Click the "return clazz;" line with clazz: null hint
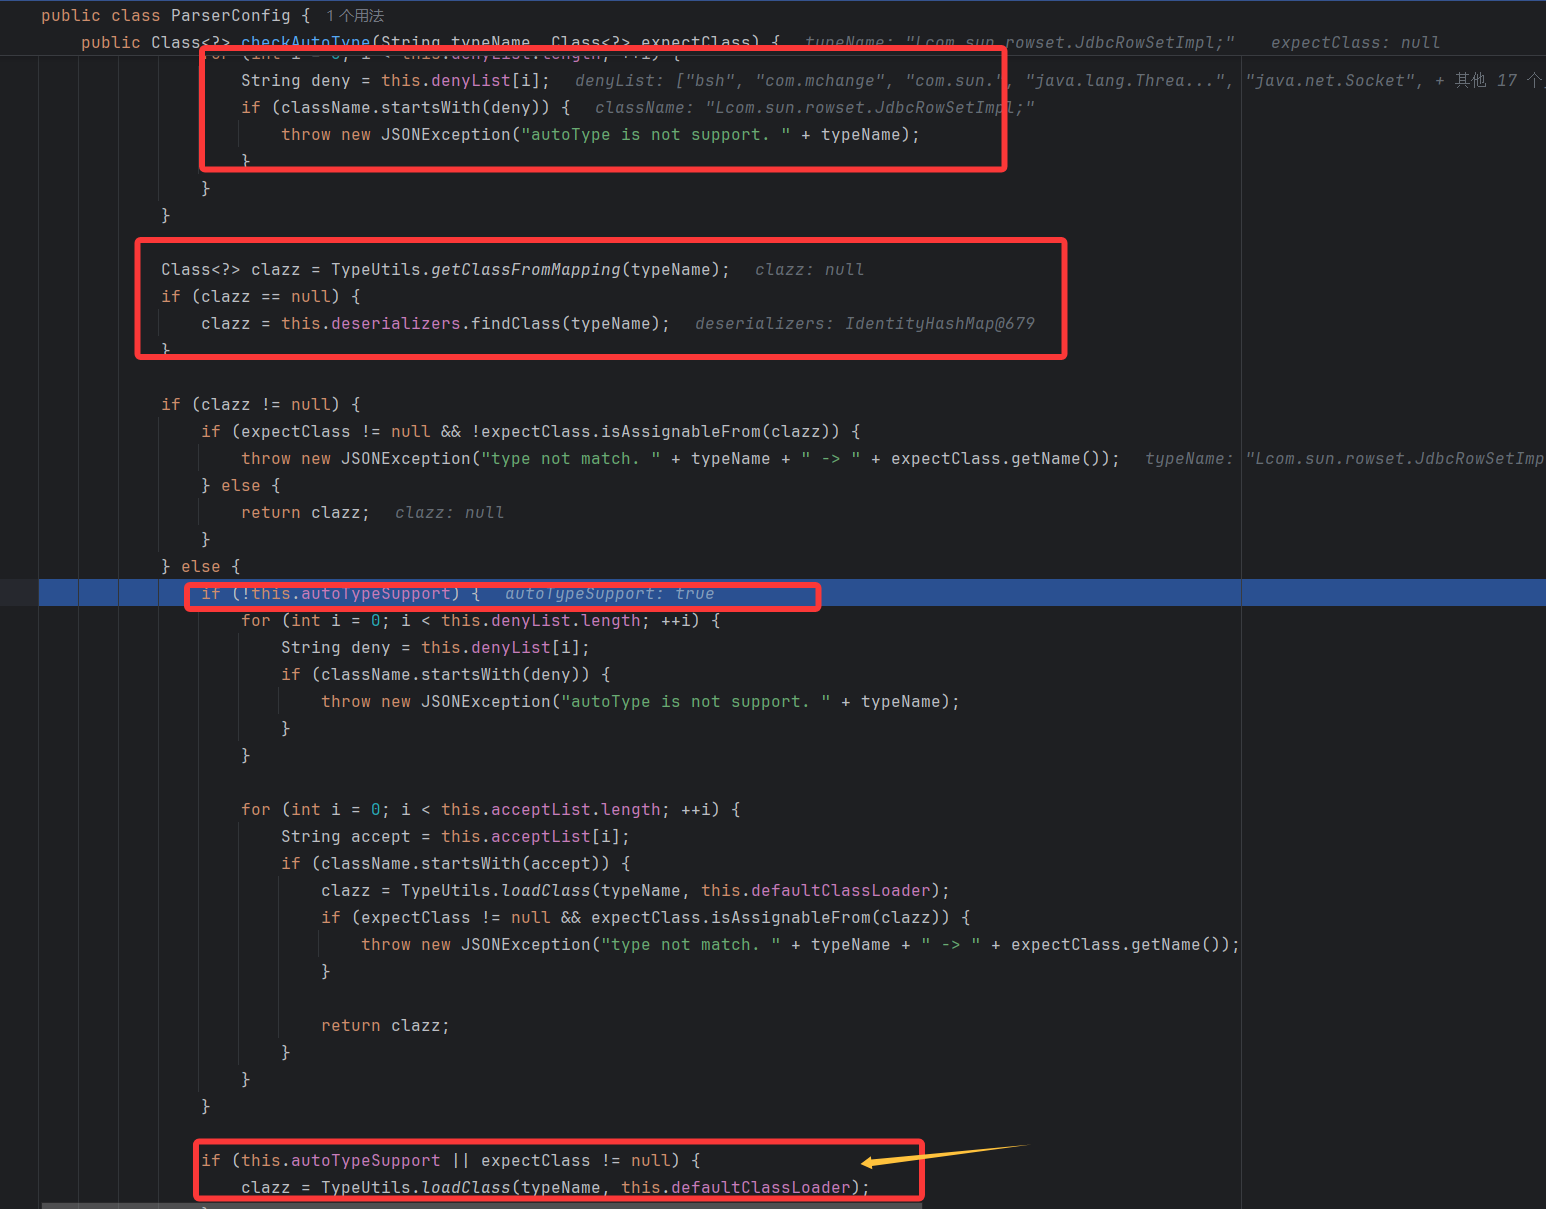 click(305, 513)
